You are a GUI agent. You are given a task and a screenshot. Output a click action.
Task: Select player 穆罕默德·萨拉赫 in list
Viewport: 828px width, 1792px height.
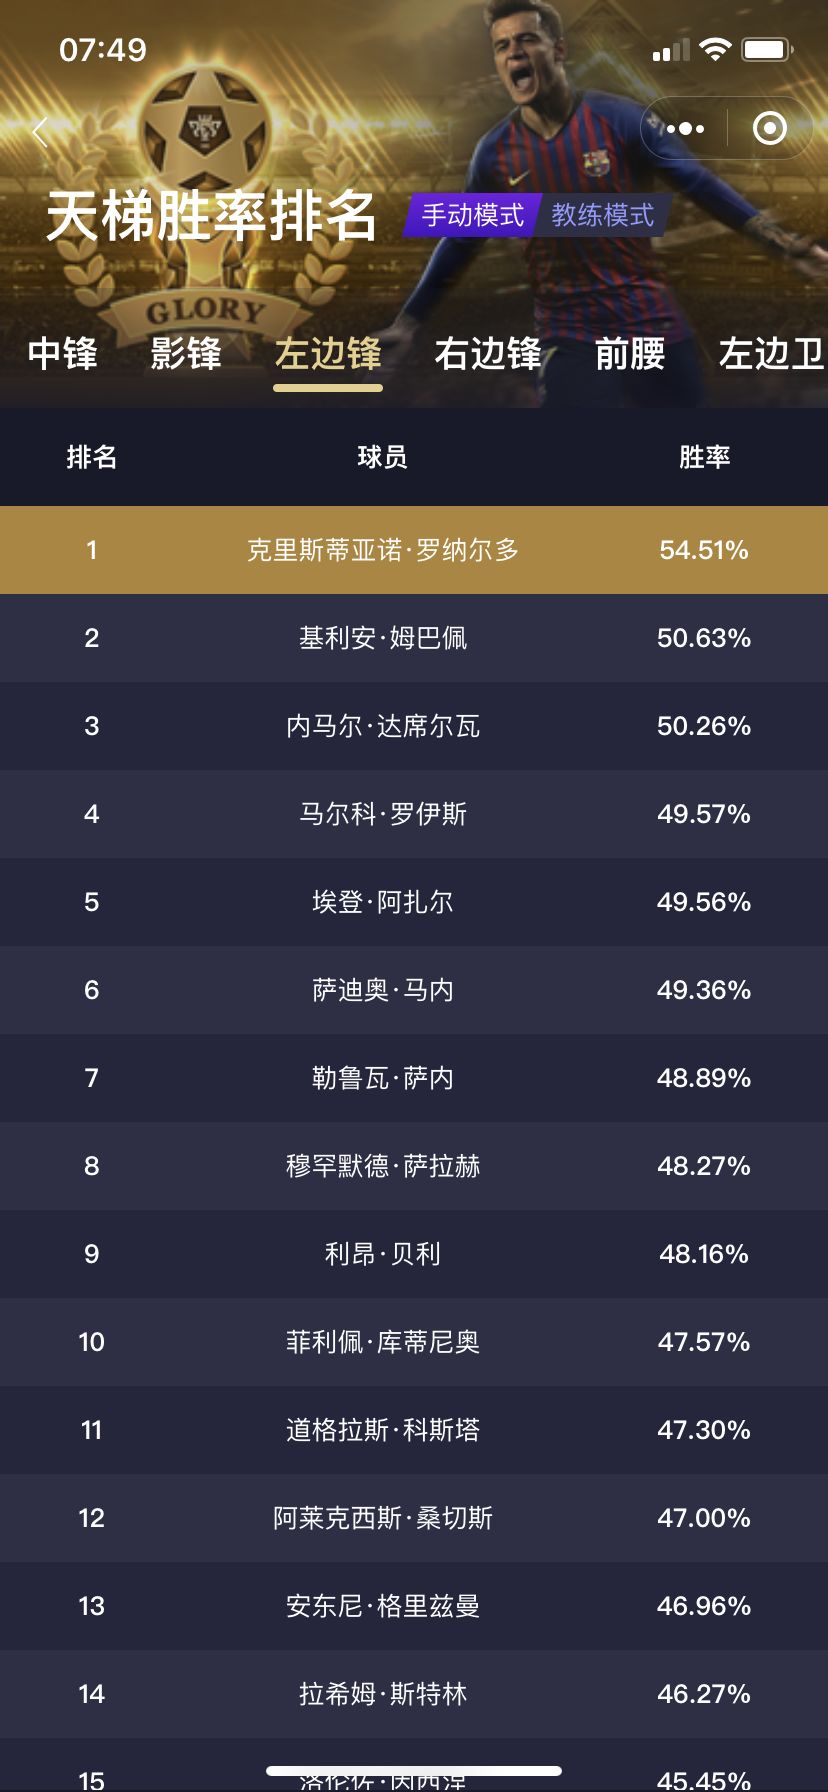[x=383, y=1166]
